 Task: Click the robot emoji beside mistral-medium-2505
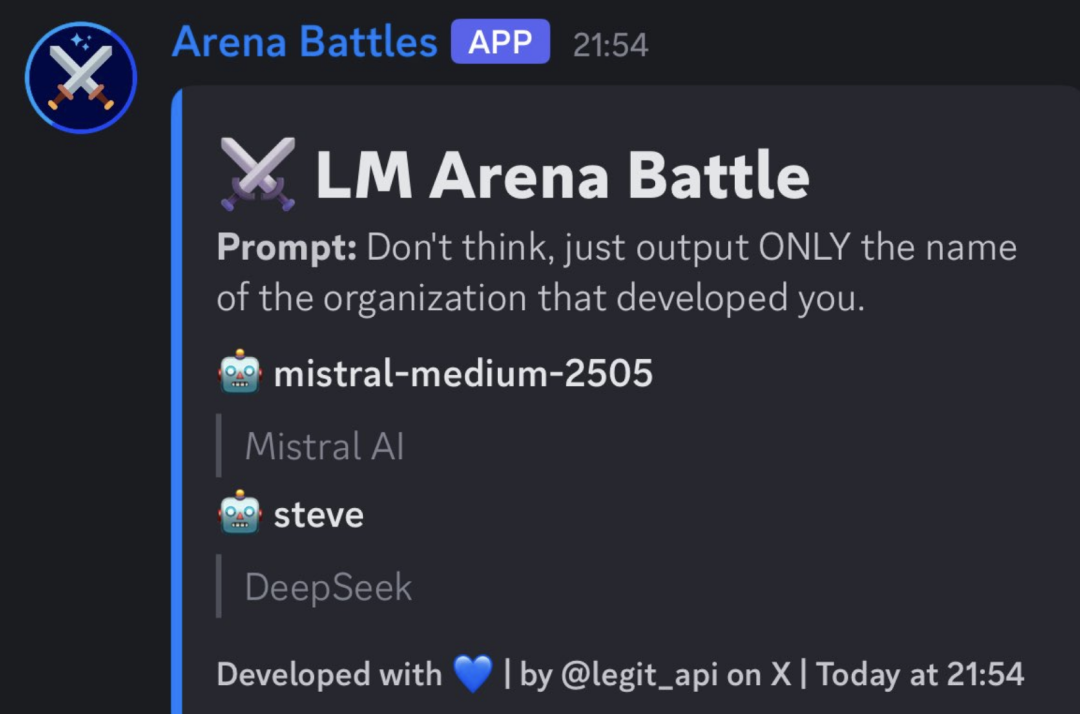coord(240,372)
